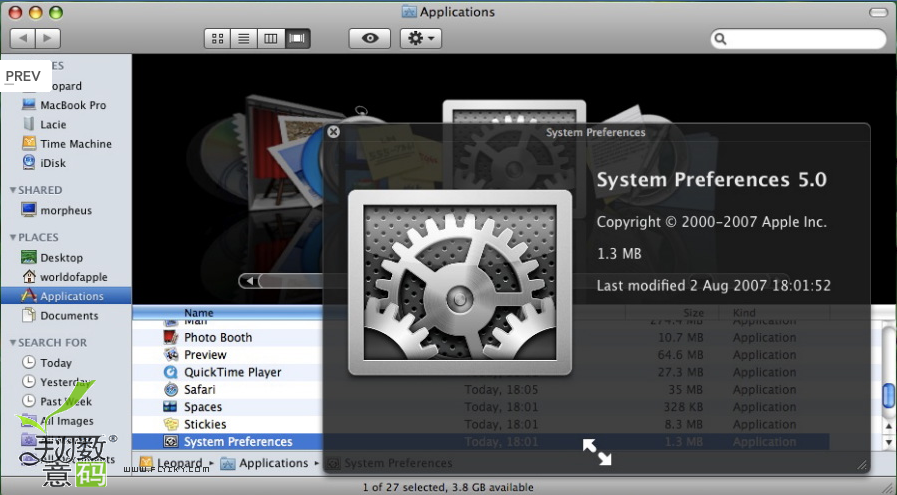
Task: Click the Safari compass icon
Action: 170,389
